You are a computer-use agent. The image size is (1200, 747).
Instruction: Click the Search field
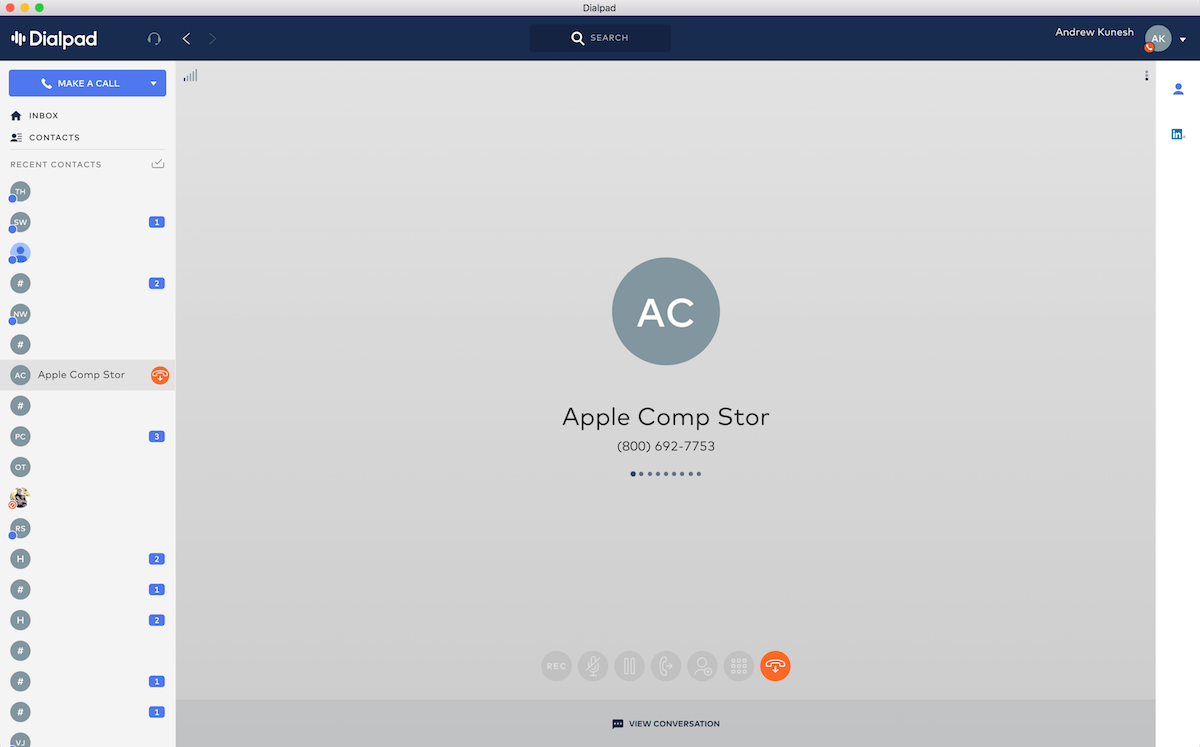(600, 38)
